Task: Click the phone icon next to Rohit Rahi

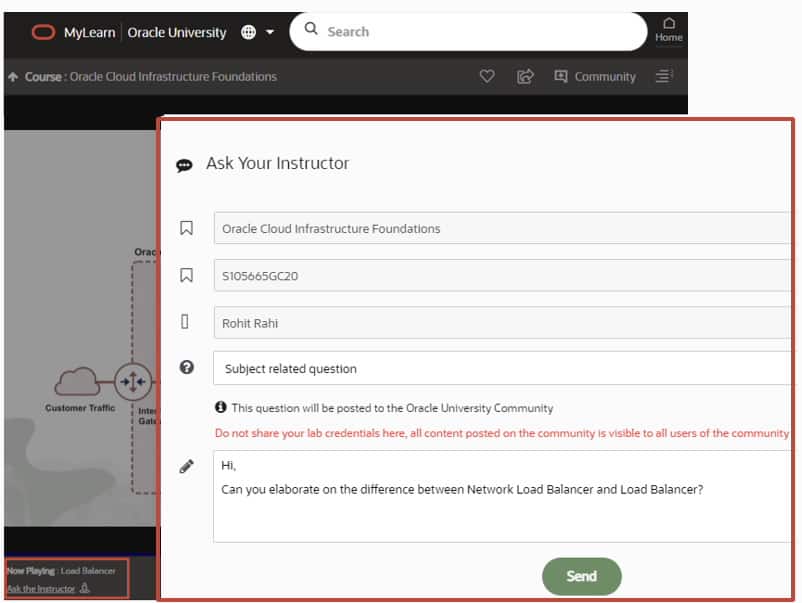Action: pyautogui.click(x=185, y=321)
